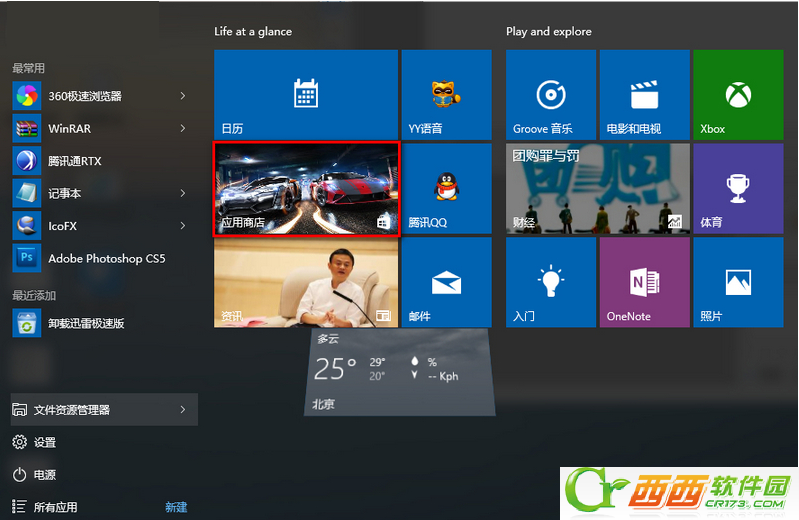799x520 pixels.
Task: Expand the 记事本 jump list arrow
Action: [x=183, y=193]
